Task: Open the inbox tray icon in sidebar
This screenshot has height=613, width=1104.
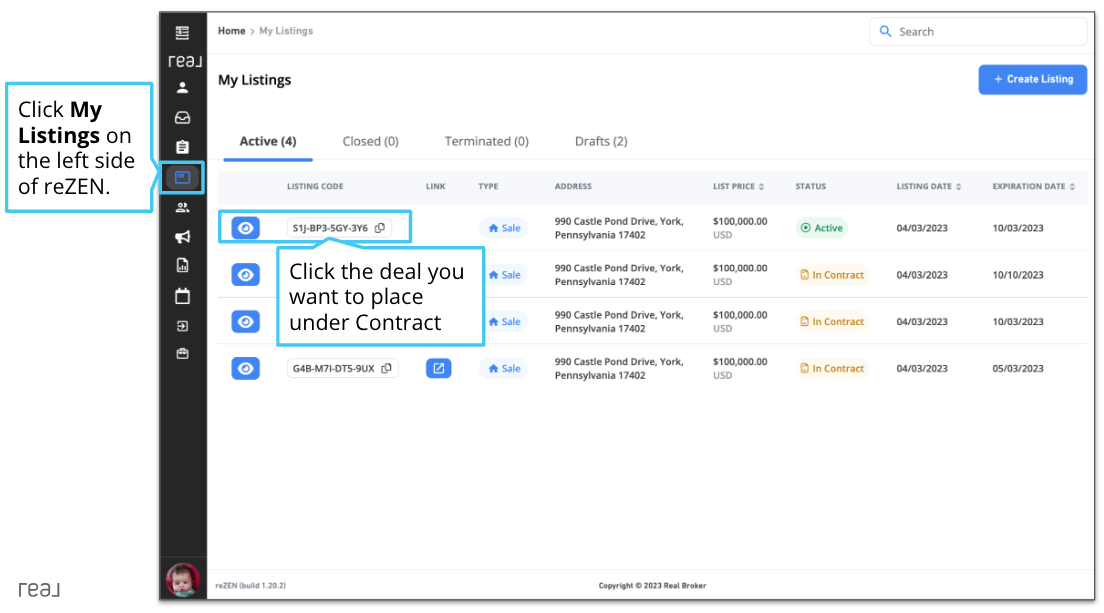Action: 182,118
